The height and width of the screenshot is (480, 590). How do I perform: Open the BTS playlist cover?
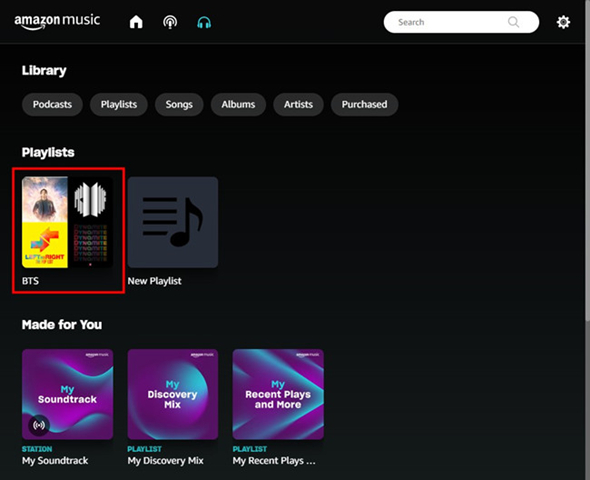67,222
